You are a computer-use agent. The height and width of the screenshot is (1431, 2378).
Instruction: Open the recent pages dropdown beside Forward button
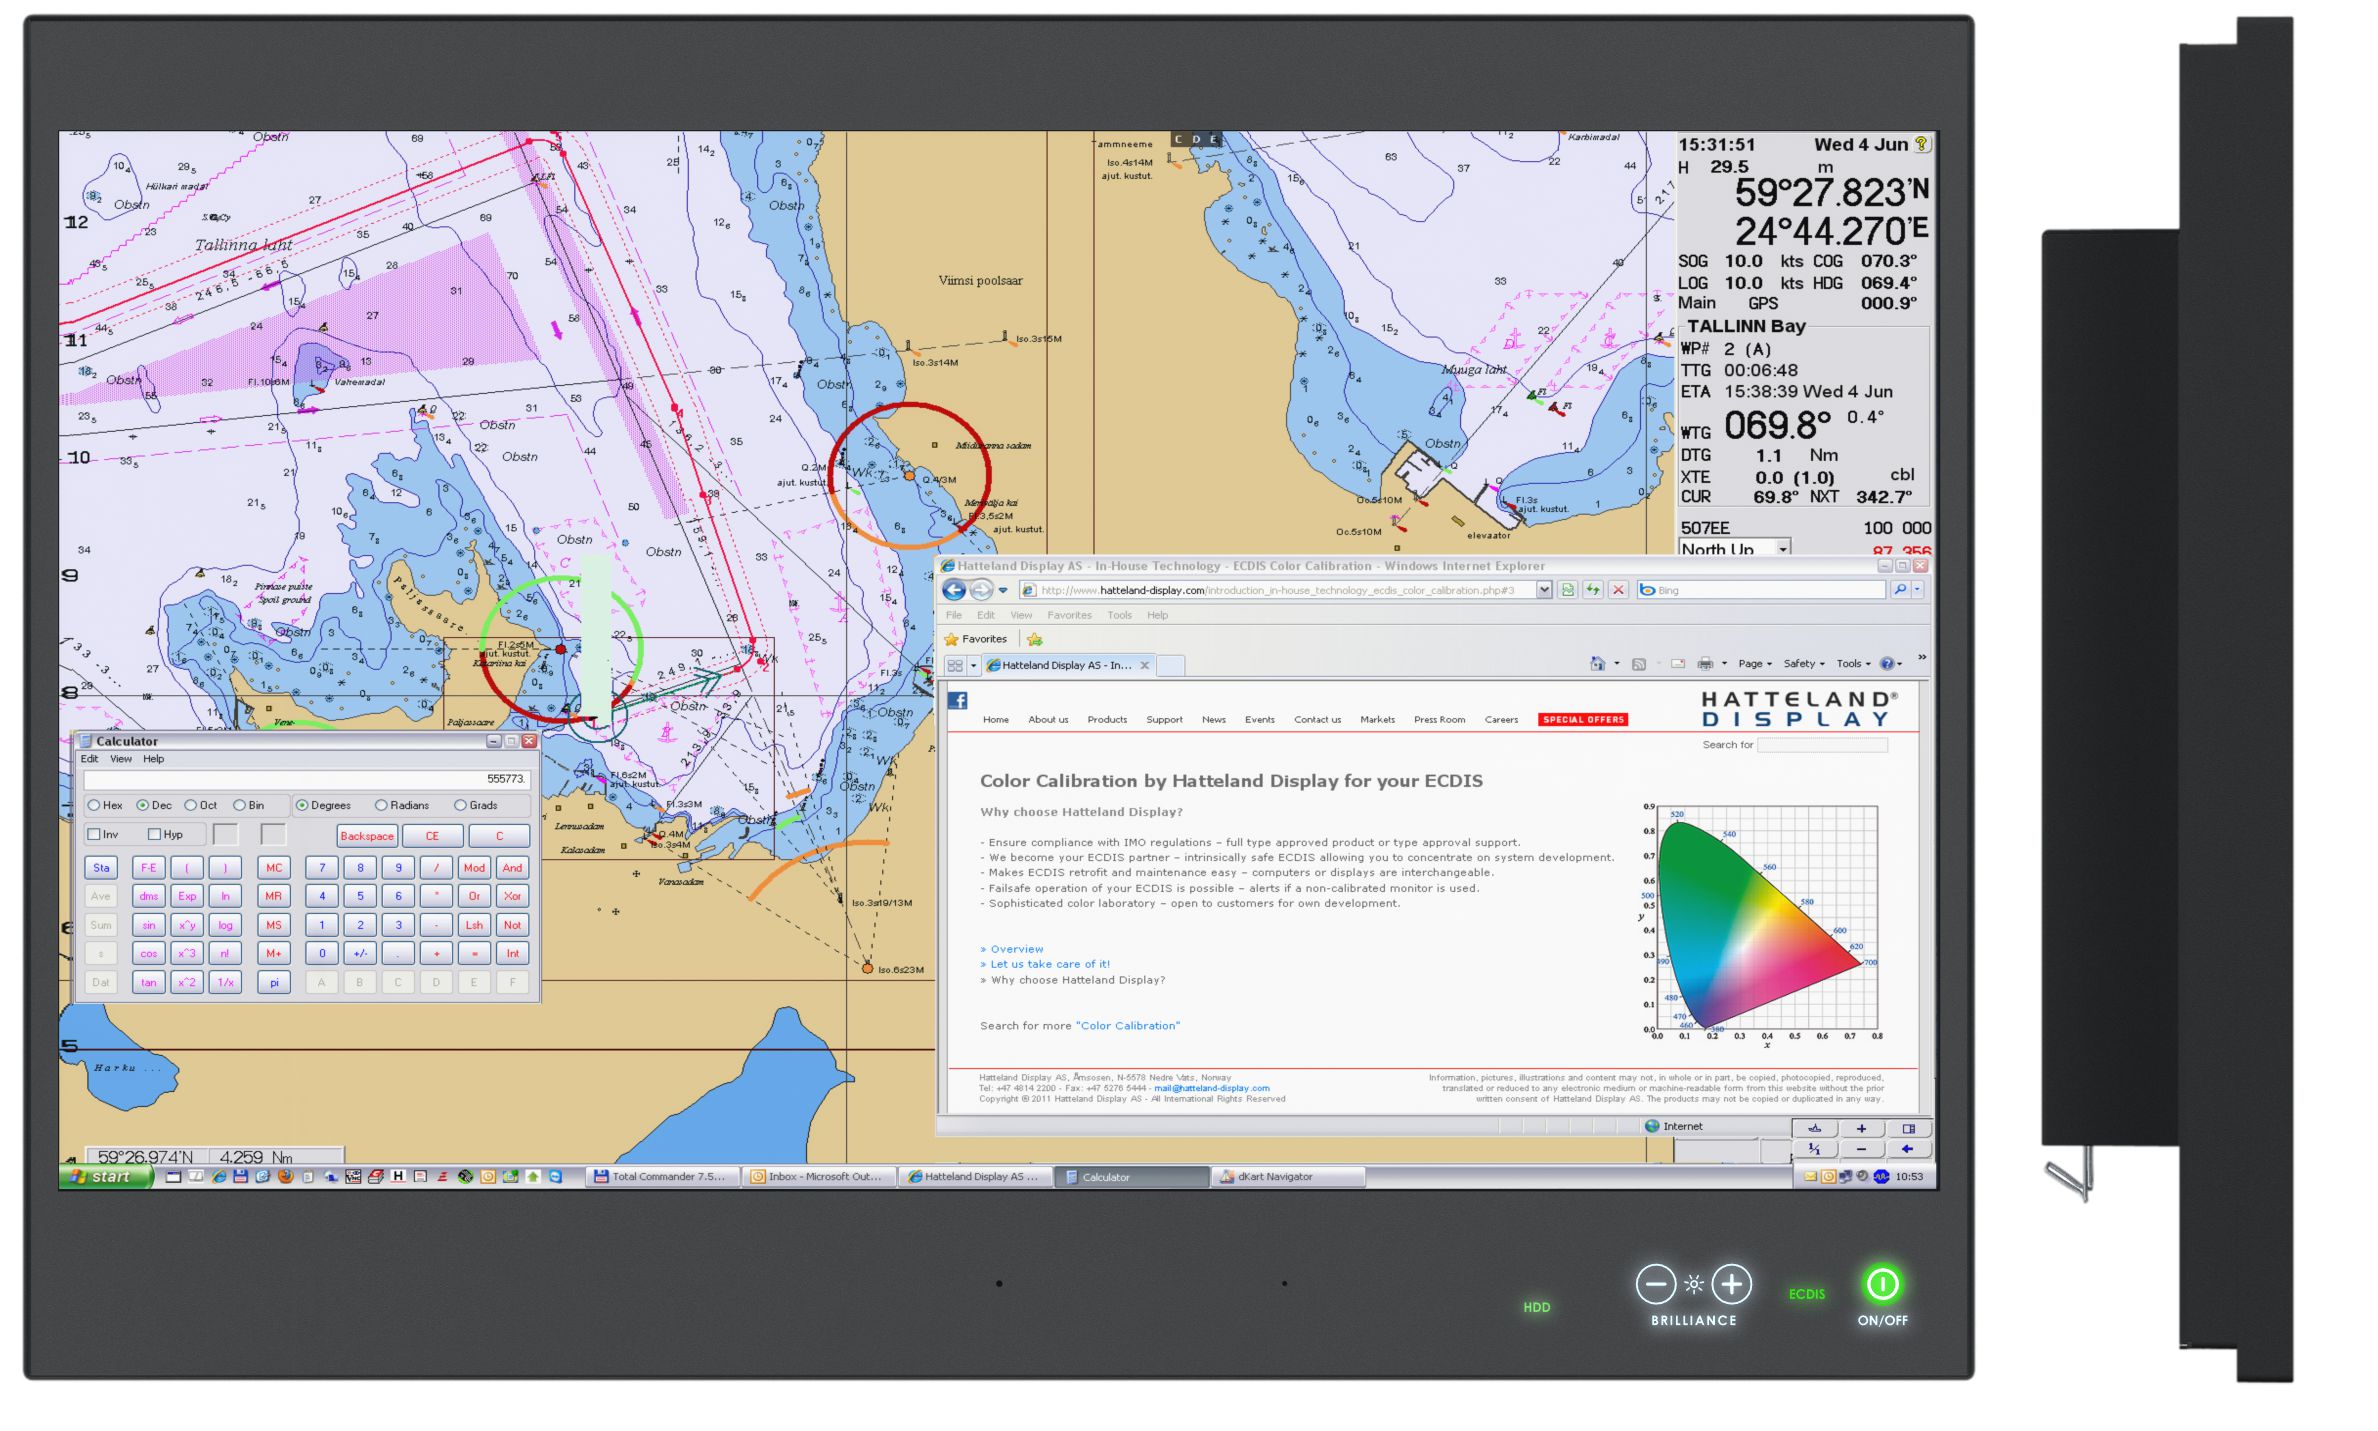pos(1003,590)
